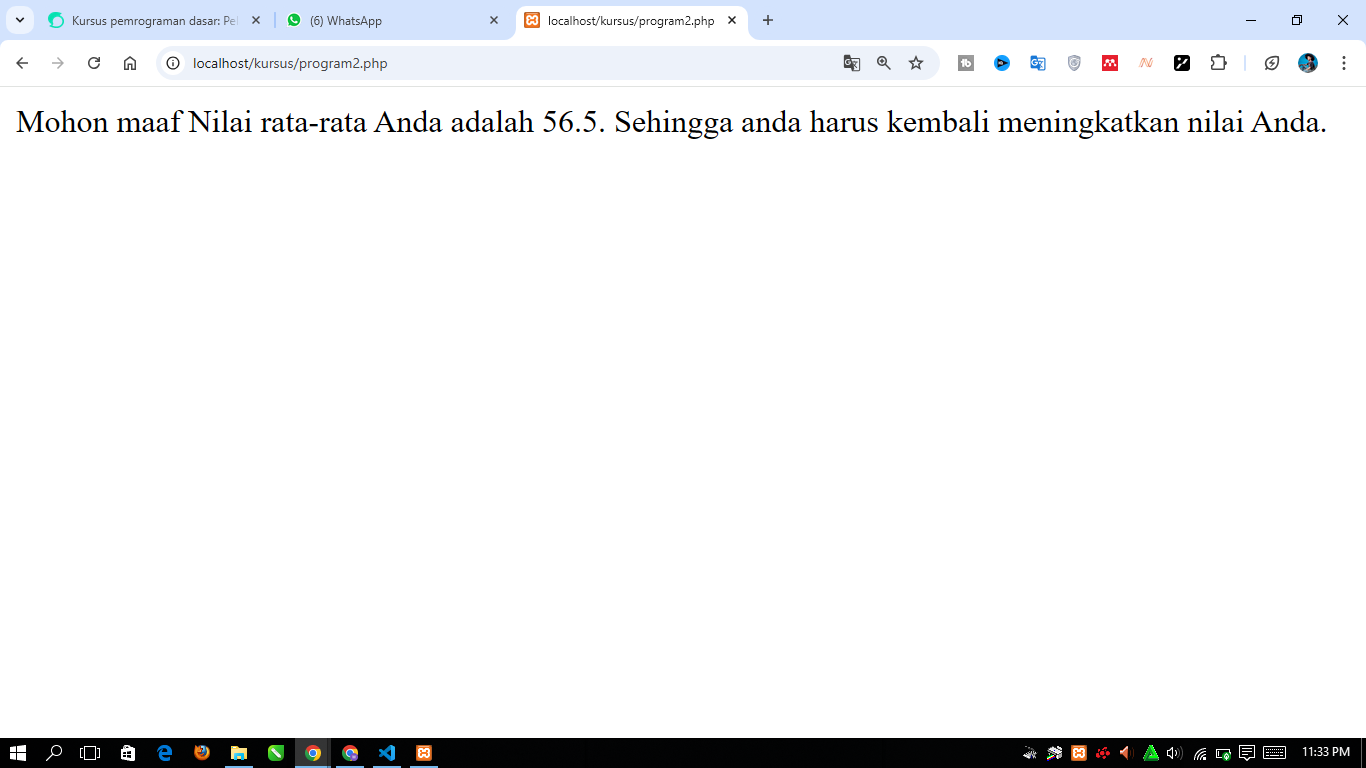The height and width of the screenshot is (768, 1366).
Task: Reload the program2.php page
Action: (x=94, y=63)
